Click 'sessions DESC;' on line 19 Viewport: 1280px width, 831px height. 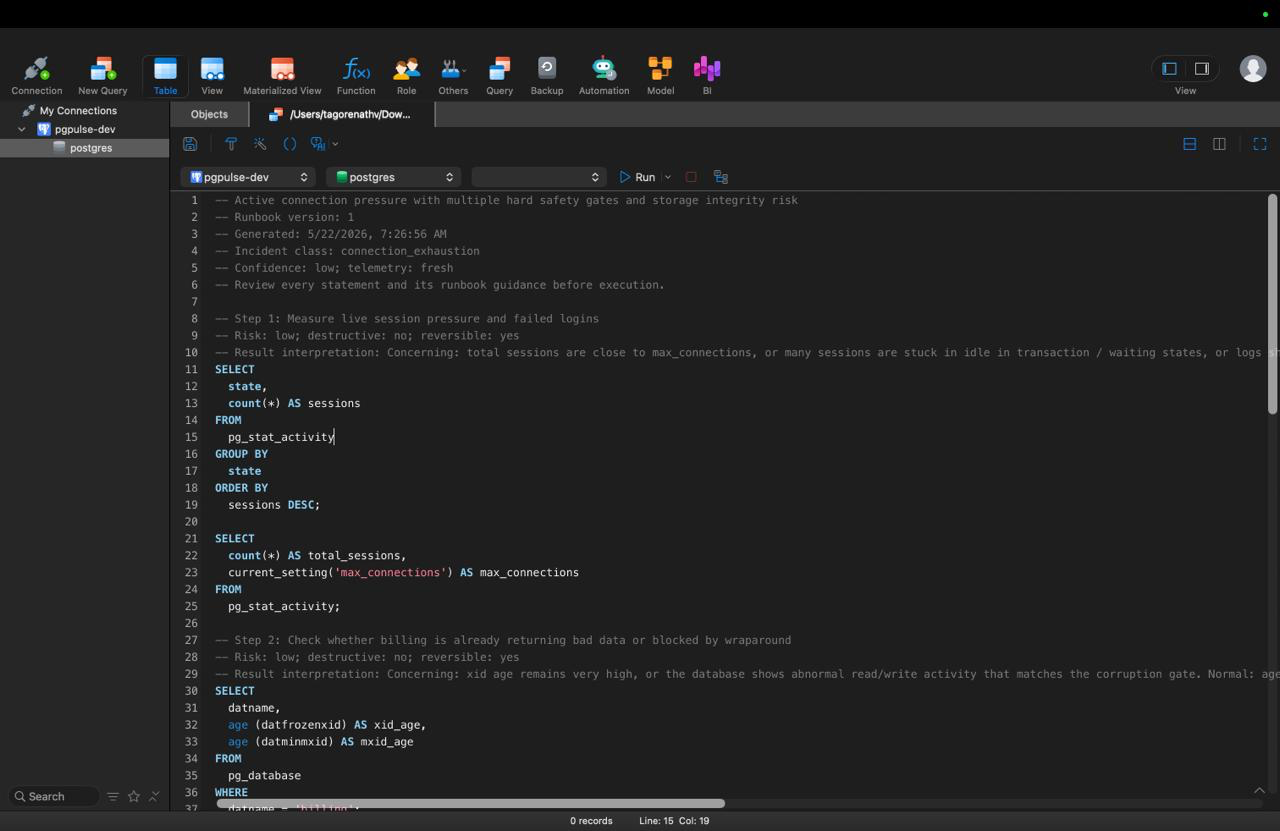[x=274, y=505]
